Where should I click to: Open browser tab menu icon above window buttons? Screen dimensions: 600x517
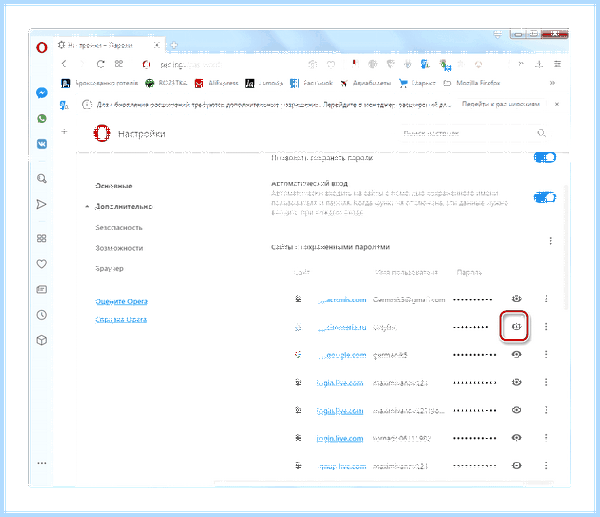point(497,35)
